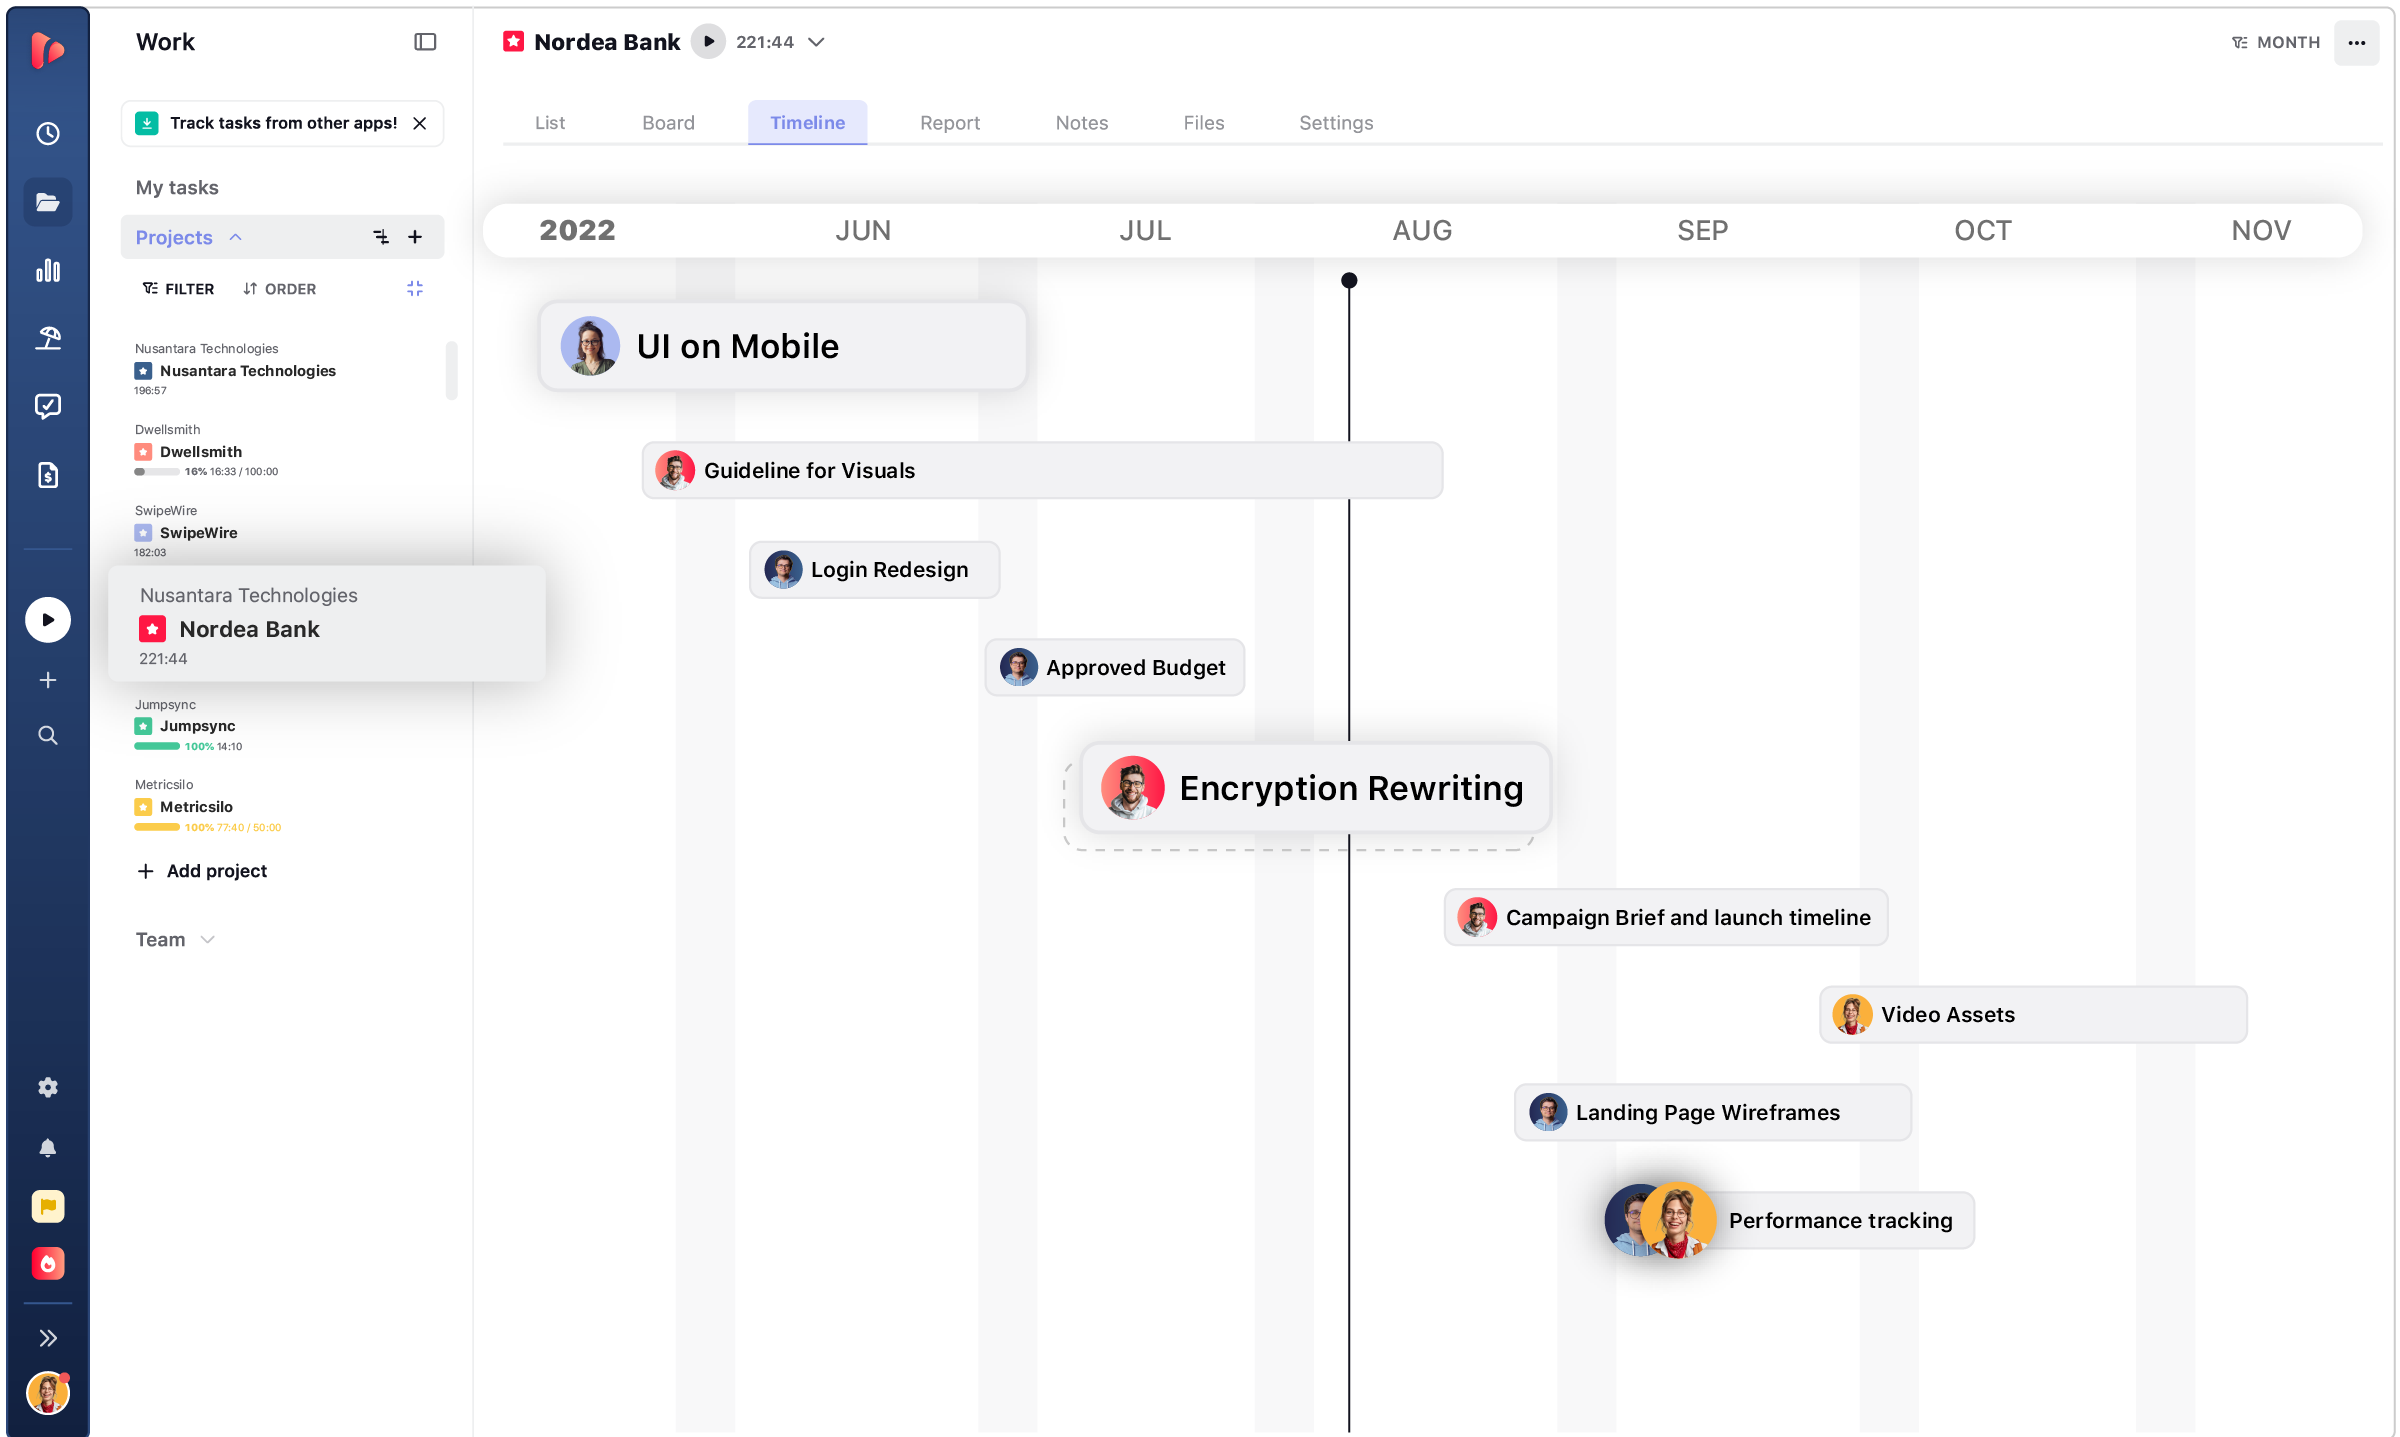Viewport: 2400px width, 1437px height.
Task: Open the three-dot more menu
Action: click(x=2357, y=43)
